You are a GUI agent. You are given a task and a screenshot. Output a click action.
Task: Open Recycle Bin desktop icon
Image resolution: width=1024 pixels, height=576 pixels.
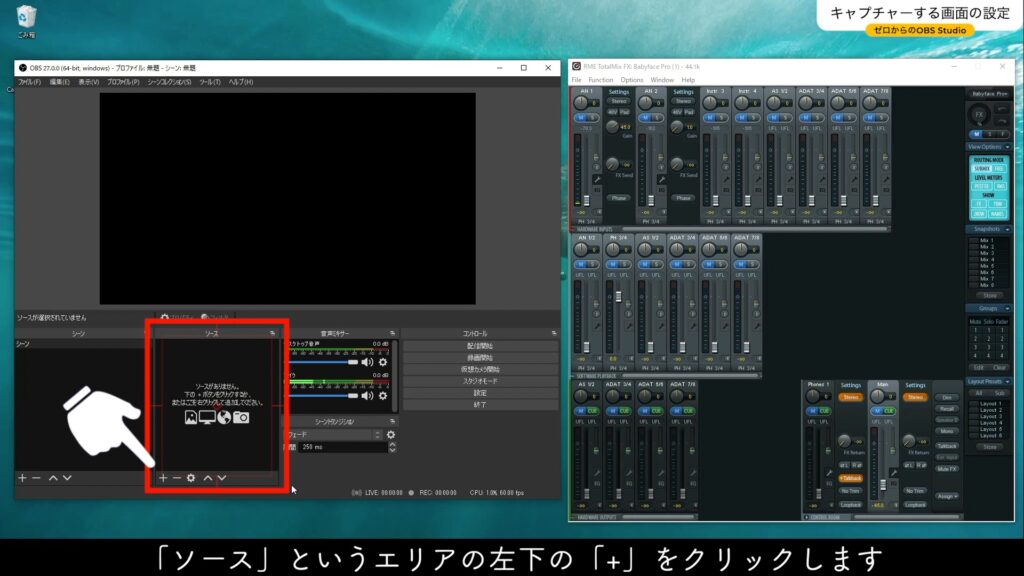[x=26, y=21]
